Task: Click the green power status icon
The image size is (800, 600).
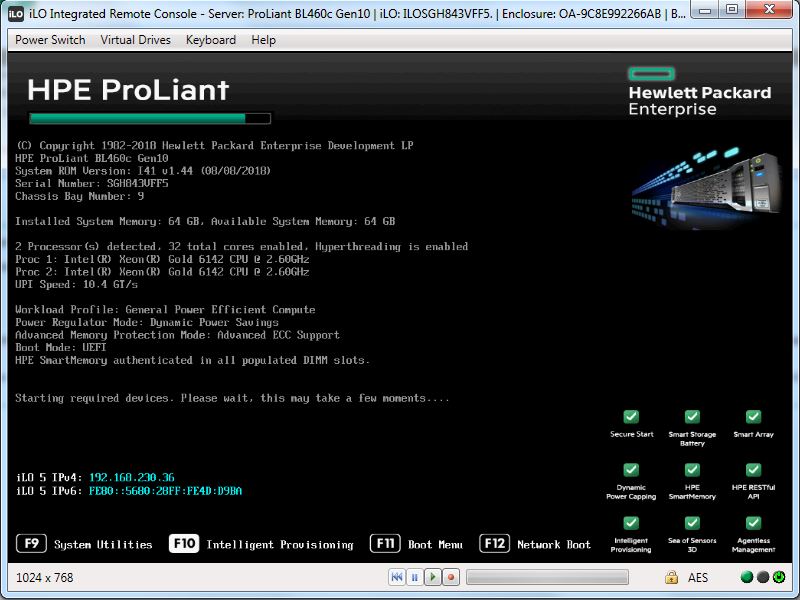Action: (x=779, y=577)
